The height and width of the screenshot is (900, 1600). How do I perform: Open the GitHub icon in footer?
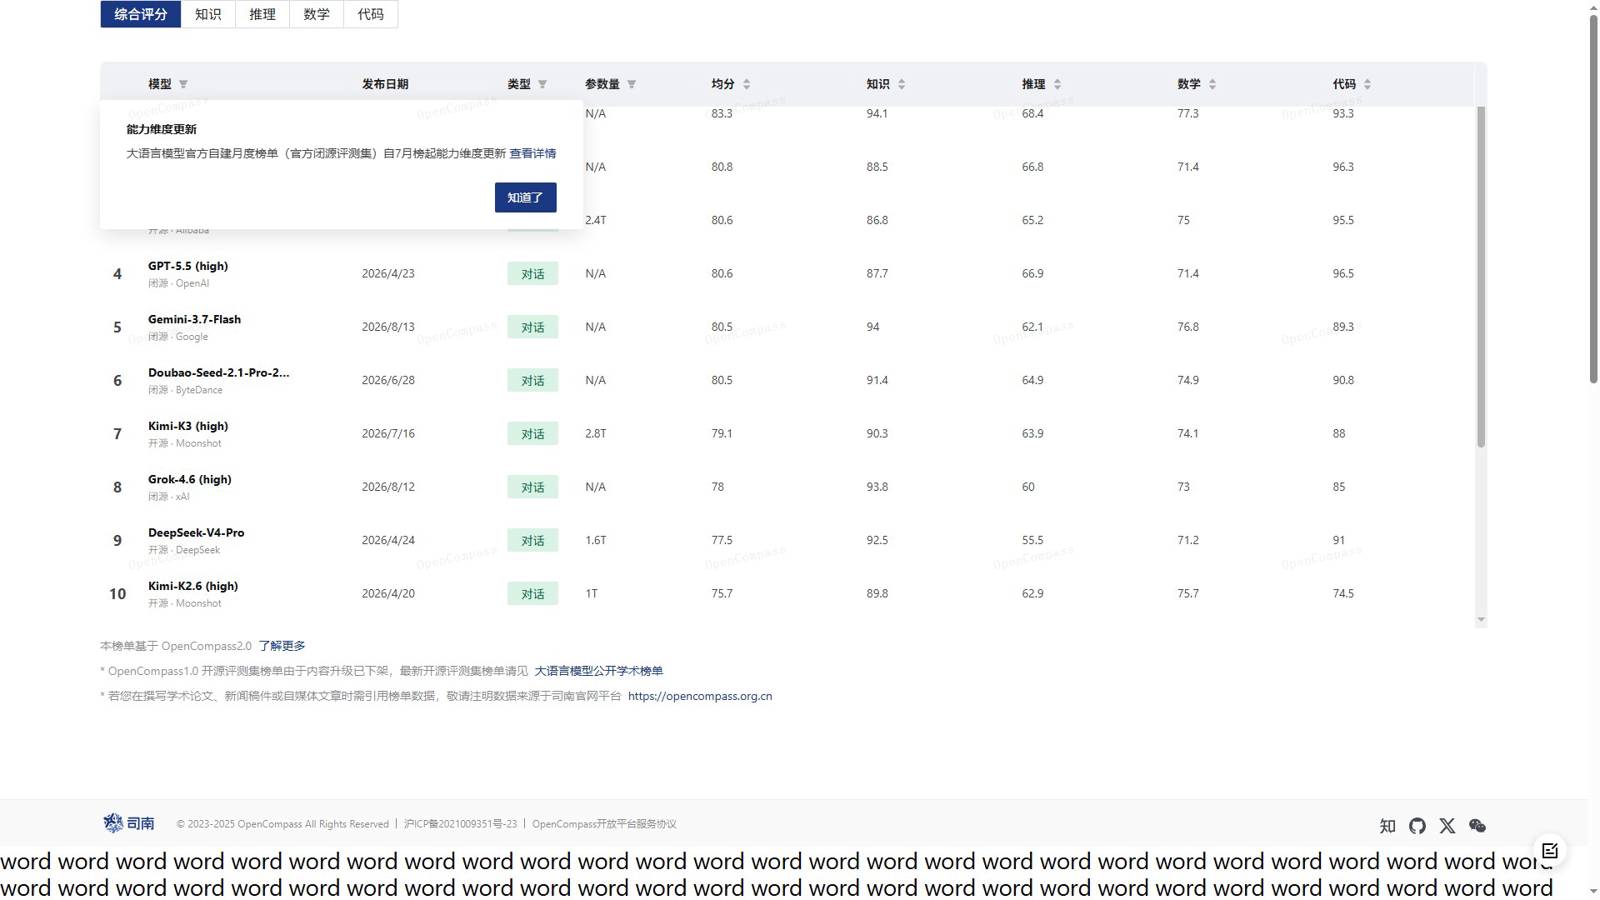tap(1417, 826)
